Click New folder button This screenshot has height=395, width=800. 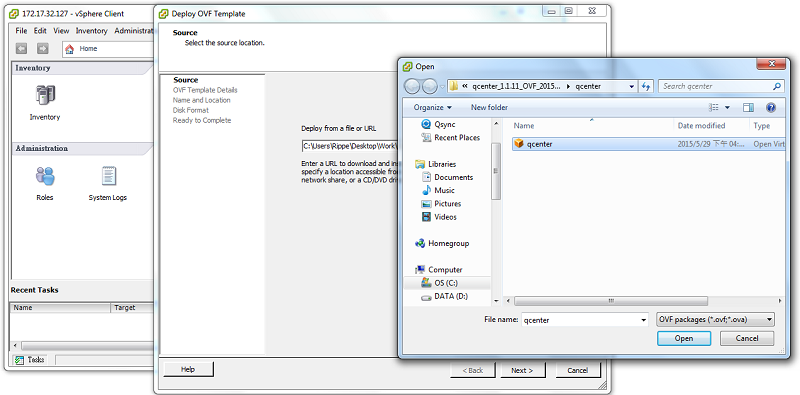point(489,107)
